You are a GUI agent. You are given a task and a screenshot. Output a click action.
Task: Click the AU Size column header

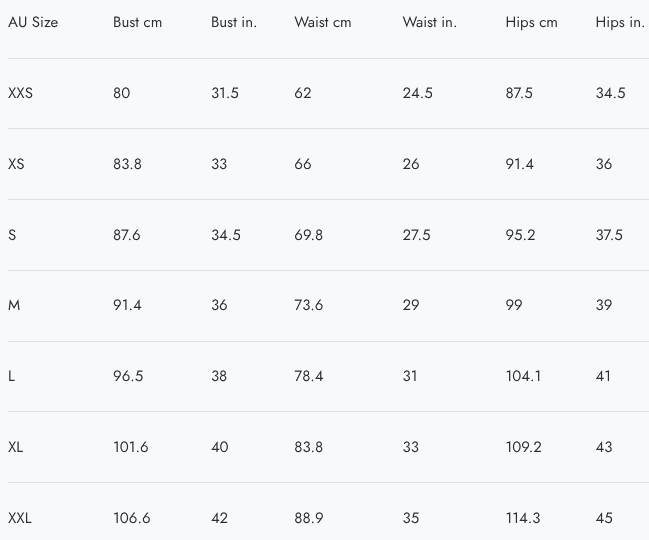click(33, 22)
